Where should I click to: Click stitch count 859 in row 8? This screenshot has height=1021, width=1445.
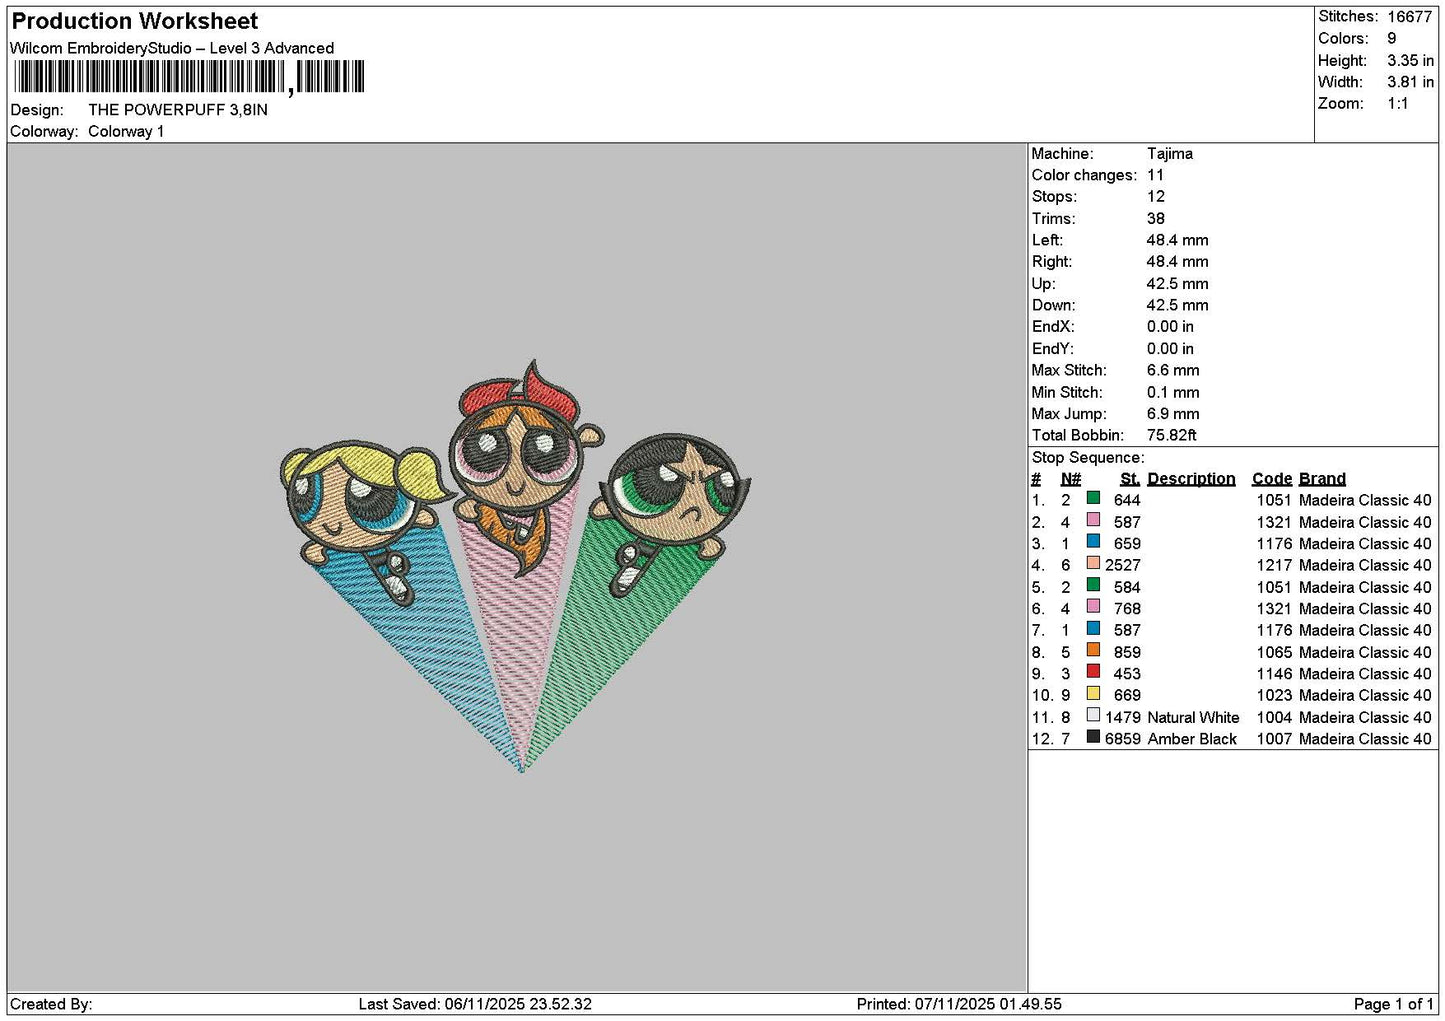(x=1127, y=652)
